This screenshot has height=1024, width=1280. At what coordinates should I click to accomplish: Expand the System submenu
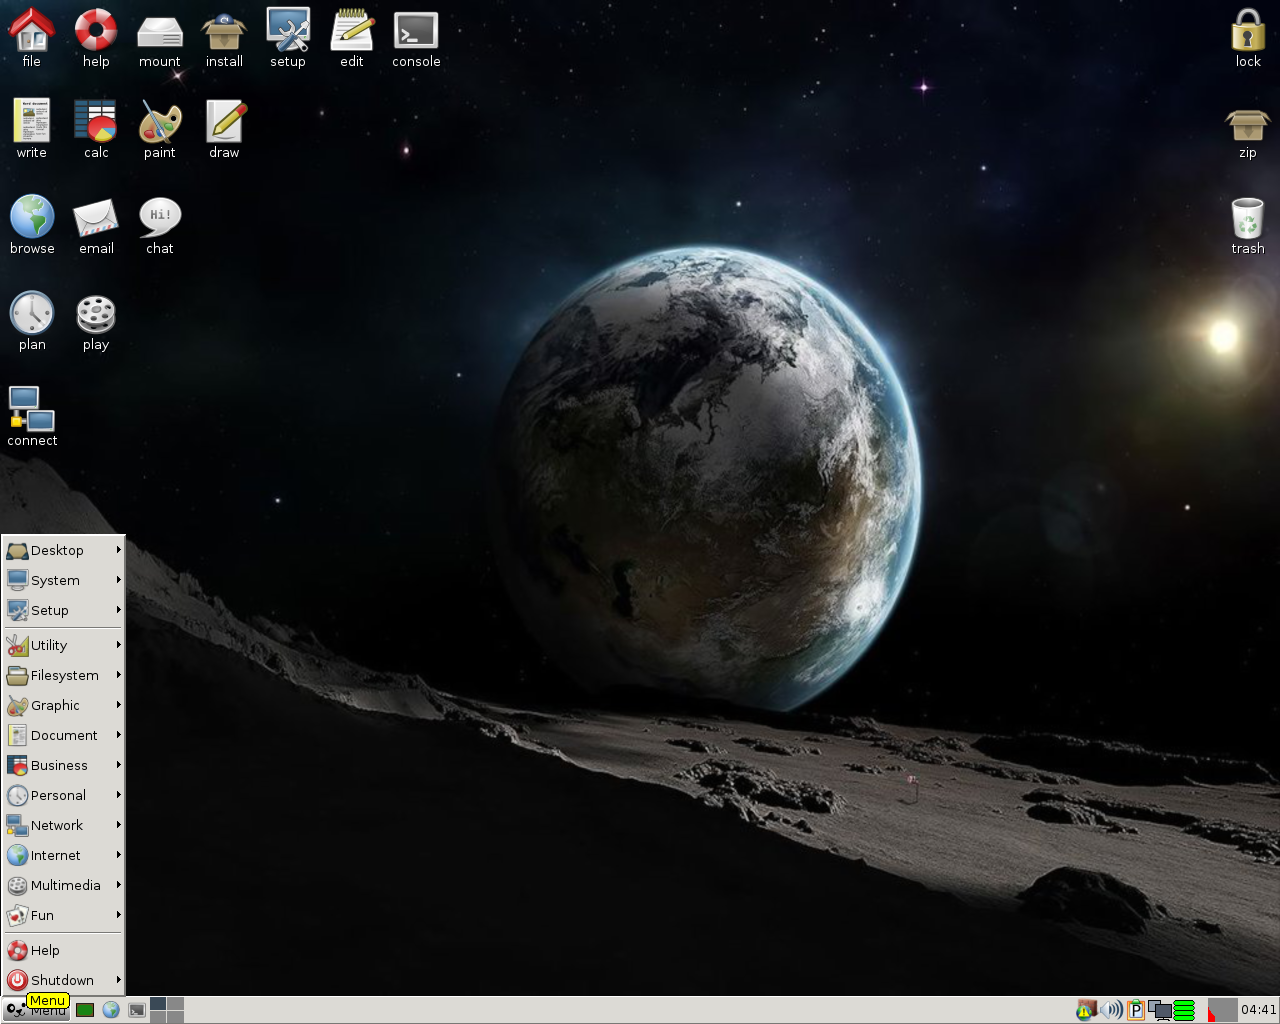point(63,580)
